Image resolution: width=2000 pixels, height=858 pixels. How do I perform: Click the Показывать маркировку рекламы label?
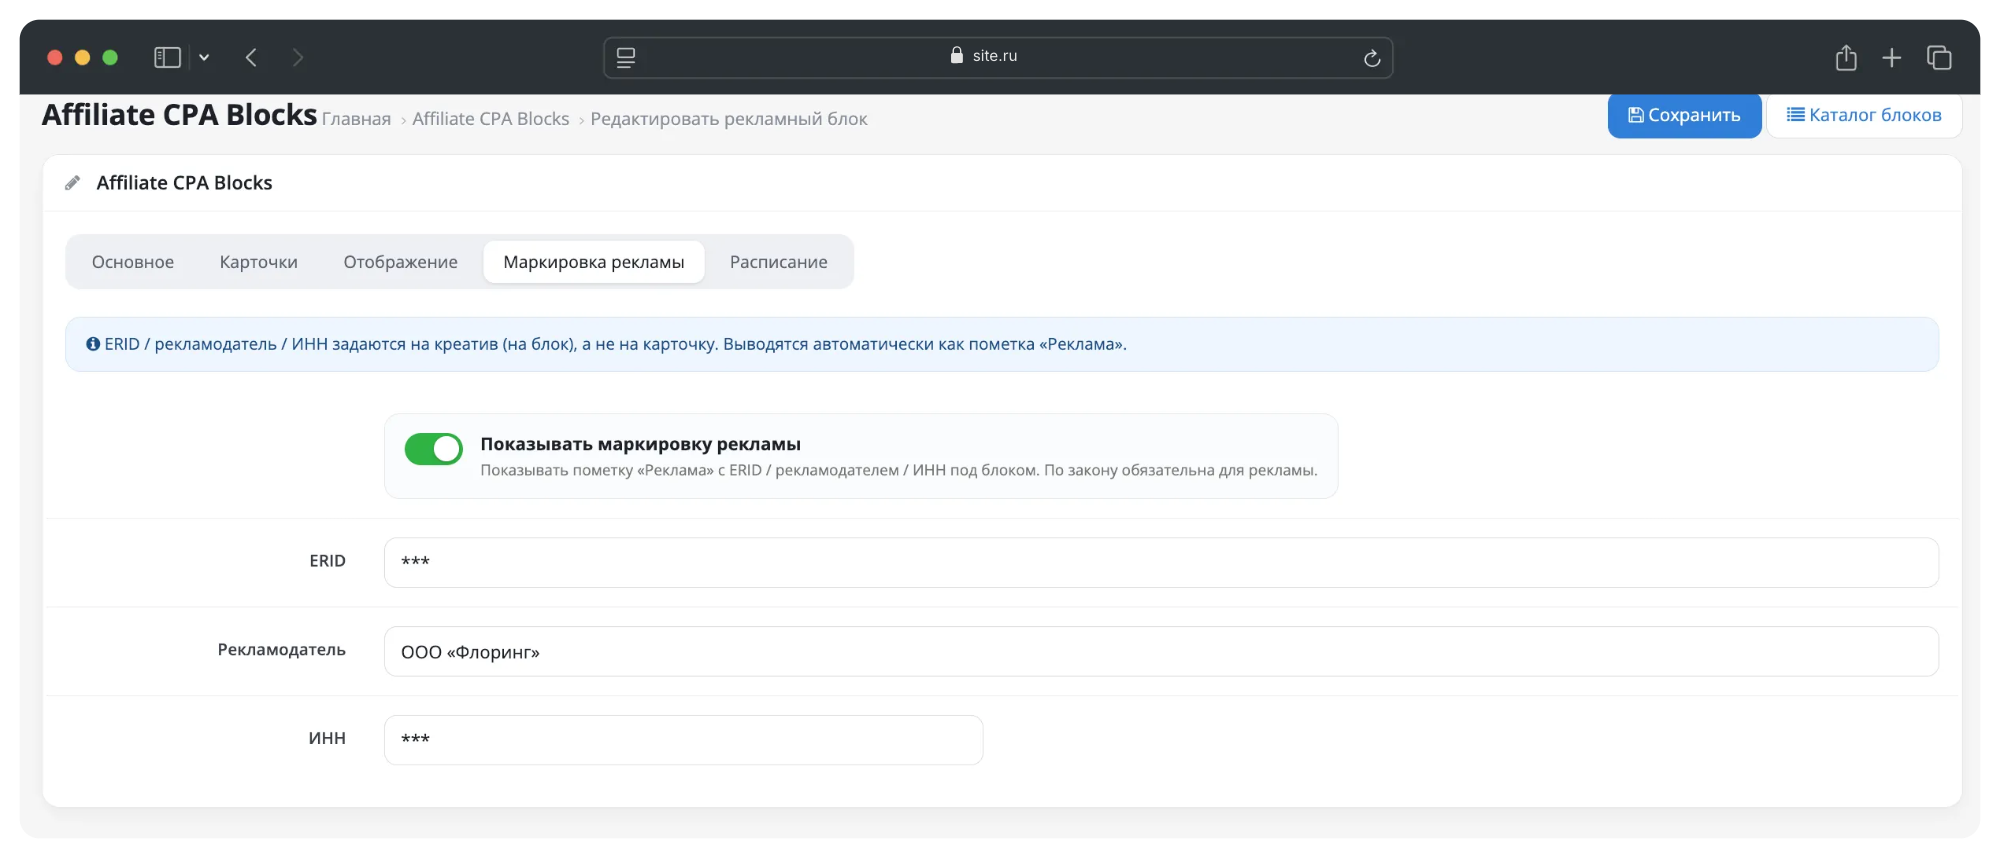(640, 444)
